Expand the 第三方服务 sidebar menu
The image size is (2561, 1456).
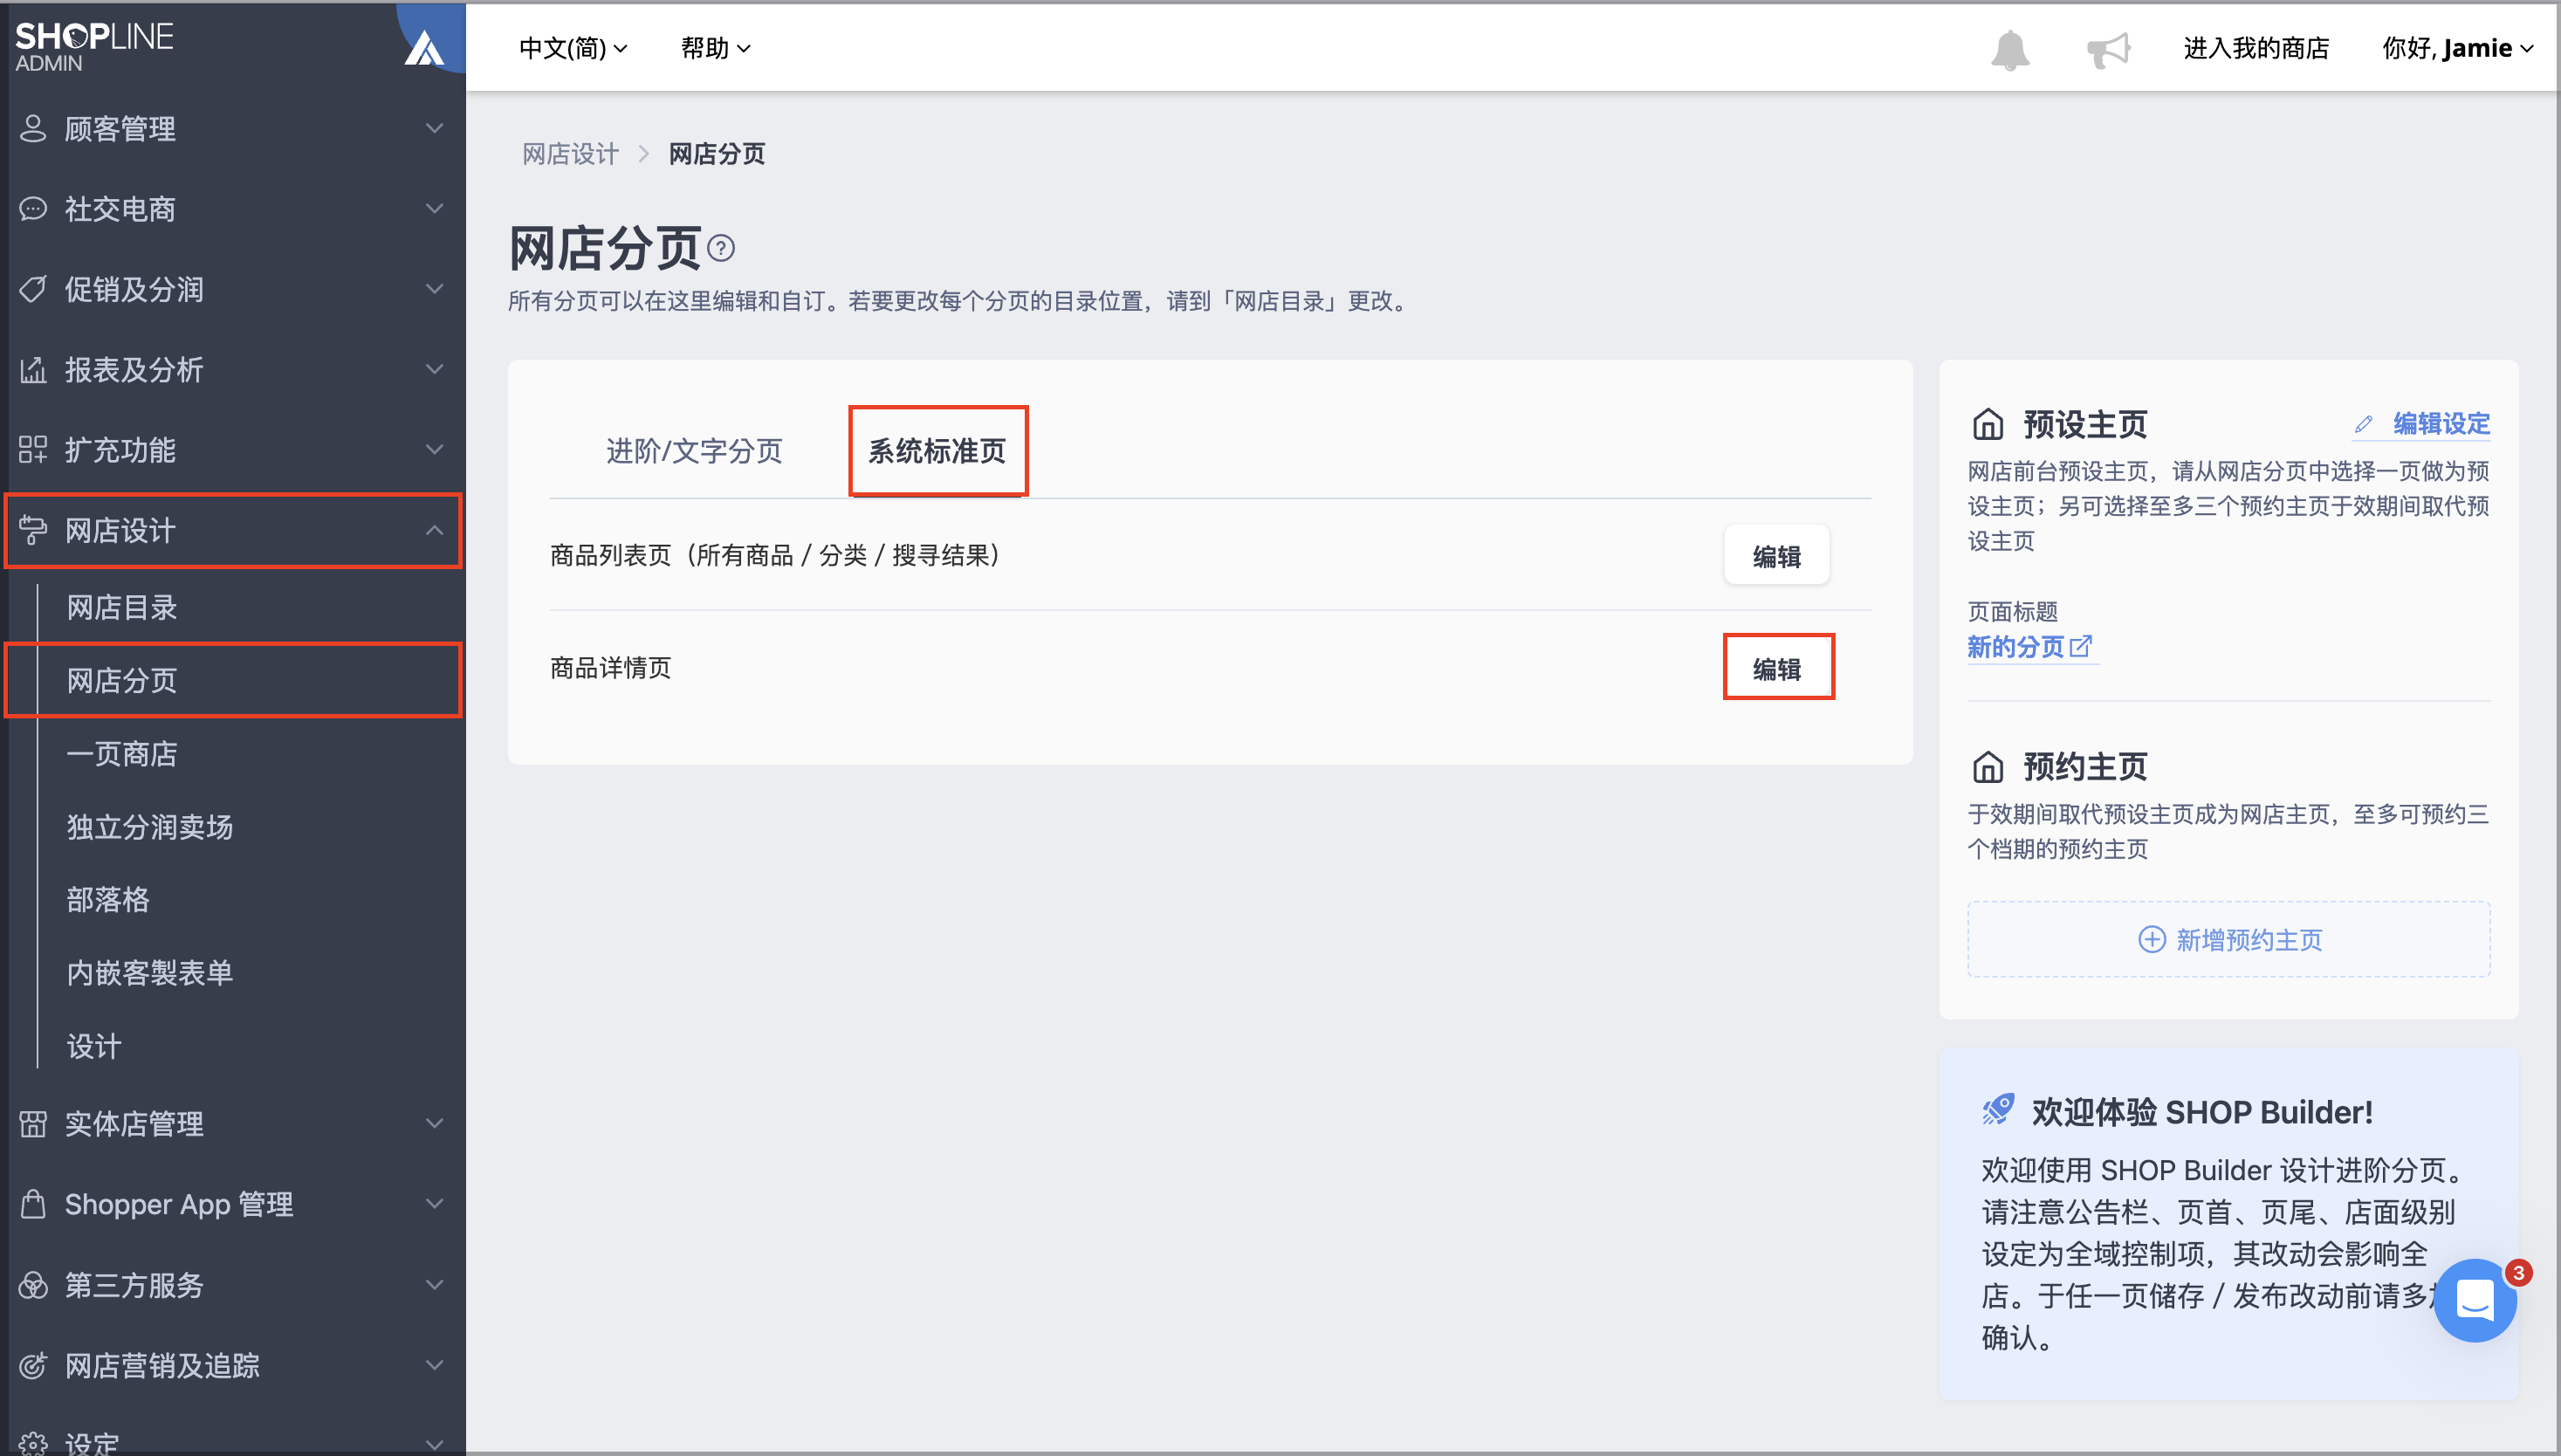233,1284
